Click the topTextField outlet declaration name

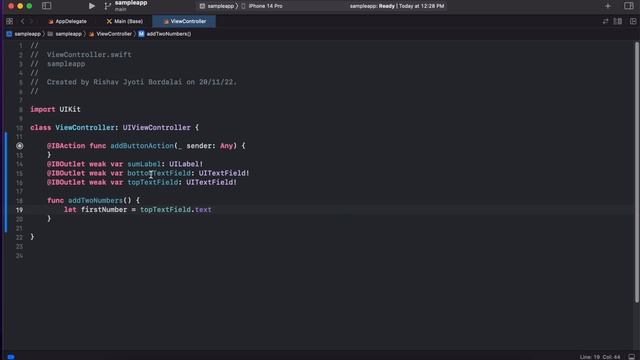(153, 182)
